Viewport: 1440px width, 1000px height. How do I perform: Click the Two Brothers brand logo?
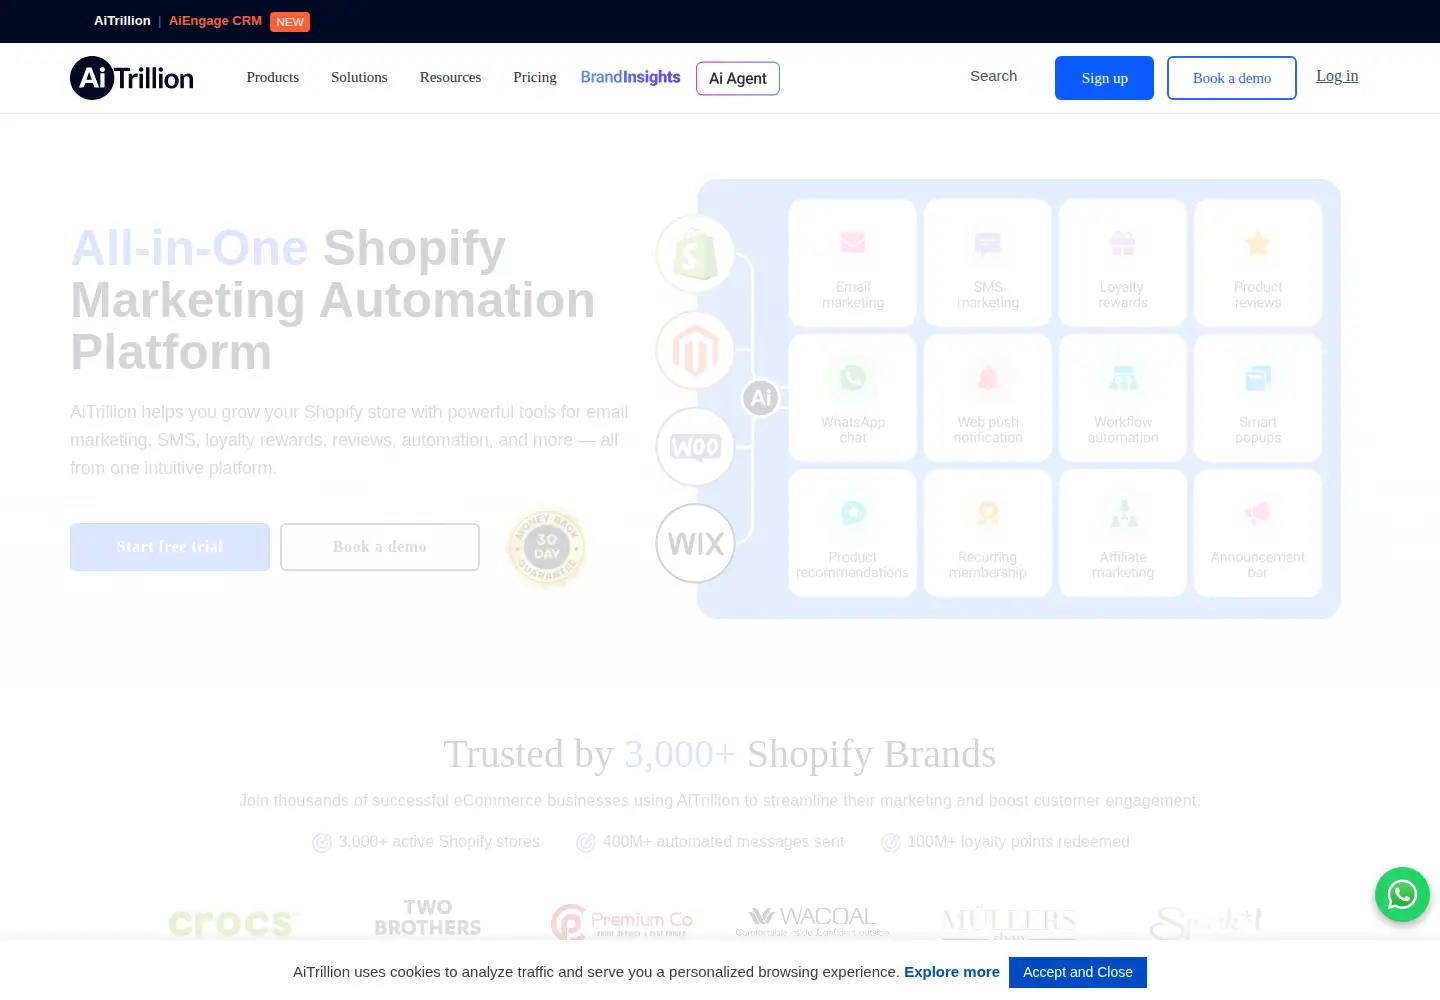point(428,918)
